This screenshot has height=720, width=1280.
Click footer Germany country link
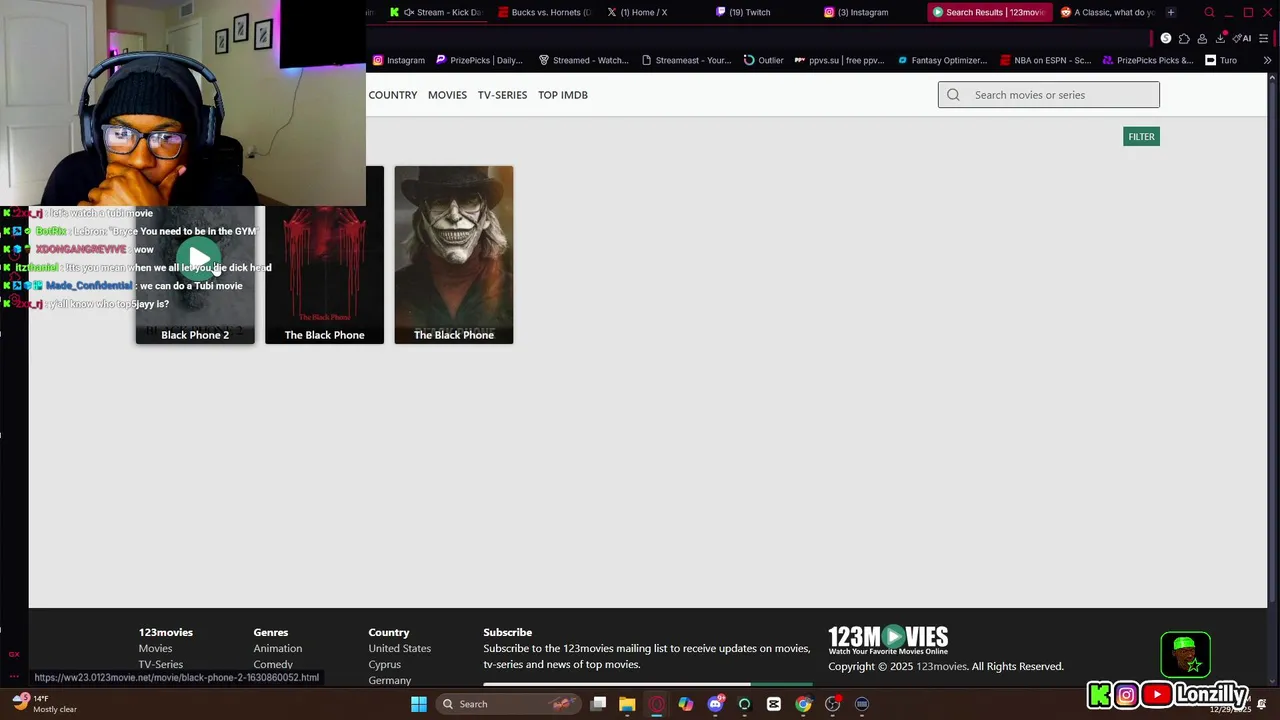389,680
